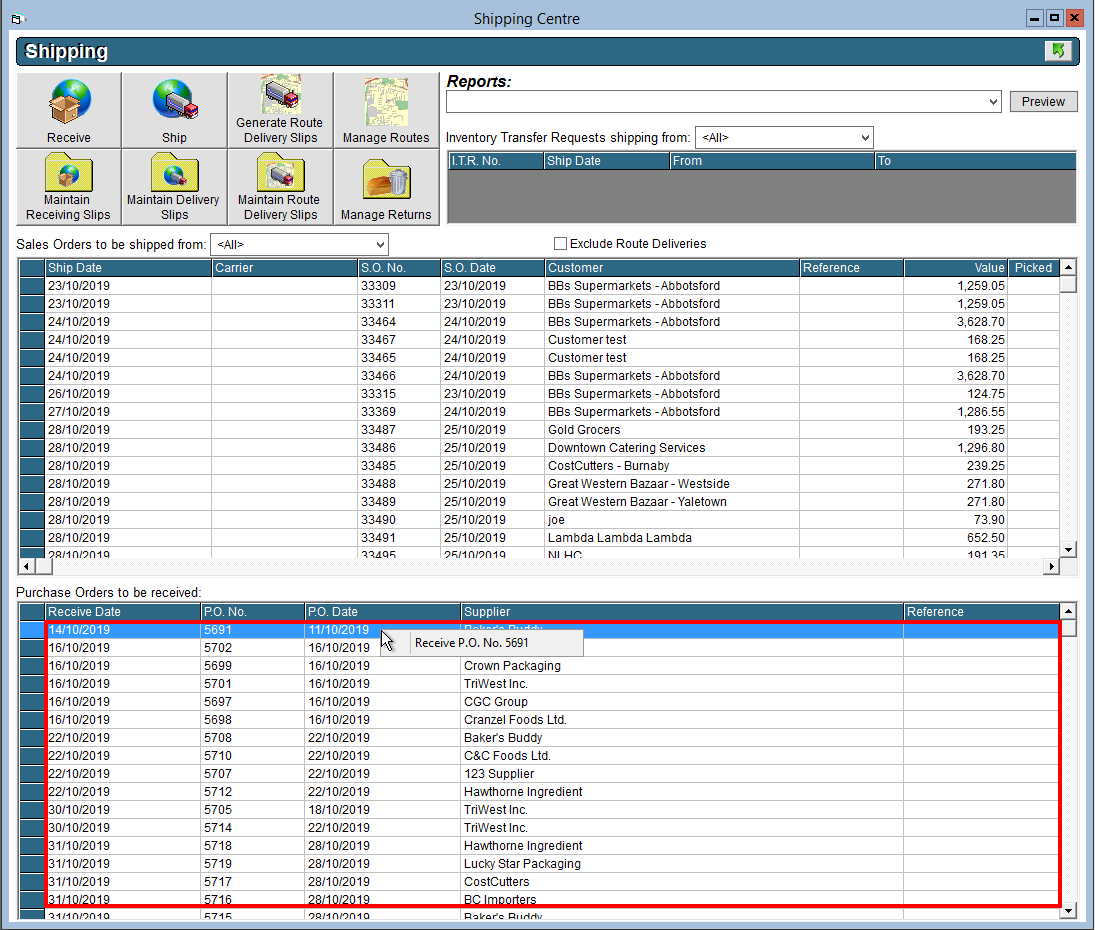The height and width of the screenshot is (930, 1095).
Task: Select the Cranzel Foods Ltd. purchase order
Action: click(539, 720)
